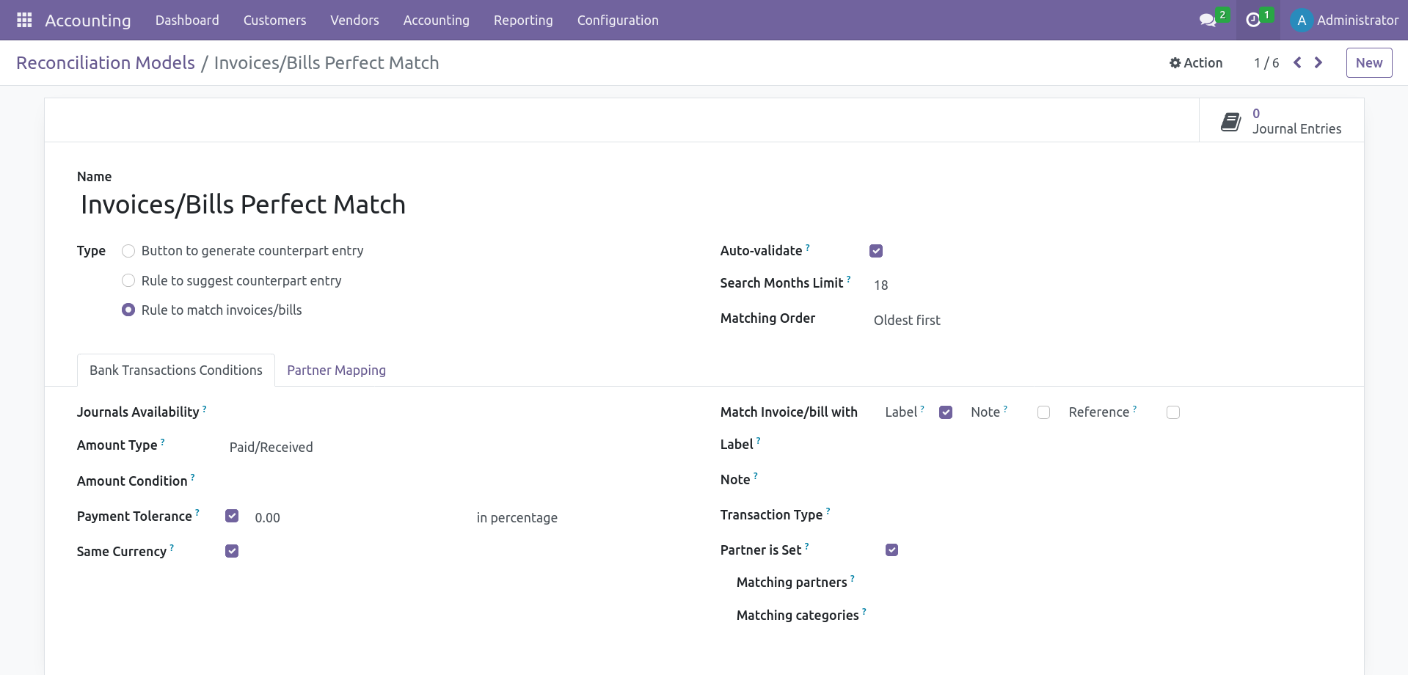Click the Administrator avatar icon
Viewport: 1408px width, 675px height.
pyautogui.click(x=1301, y=20)
